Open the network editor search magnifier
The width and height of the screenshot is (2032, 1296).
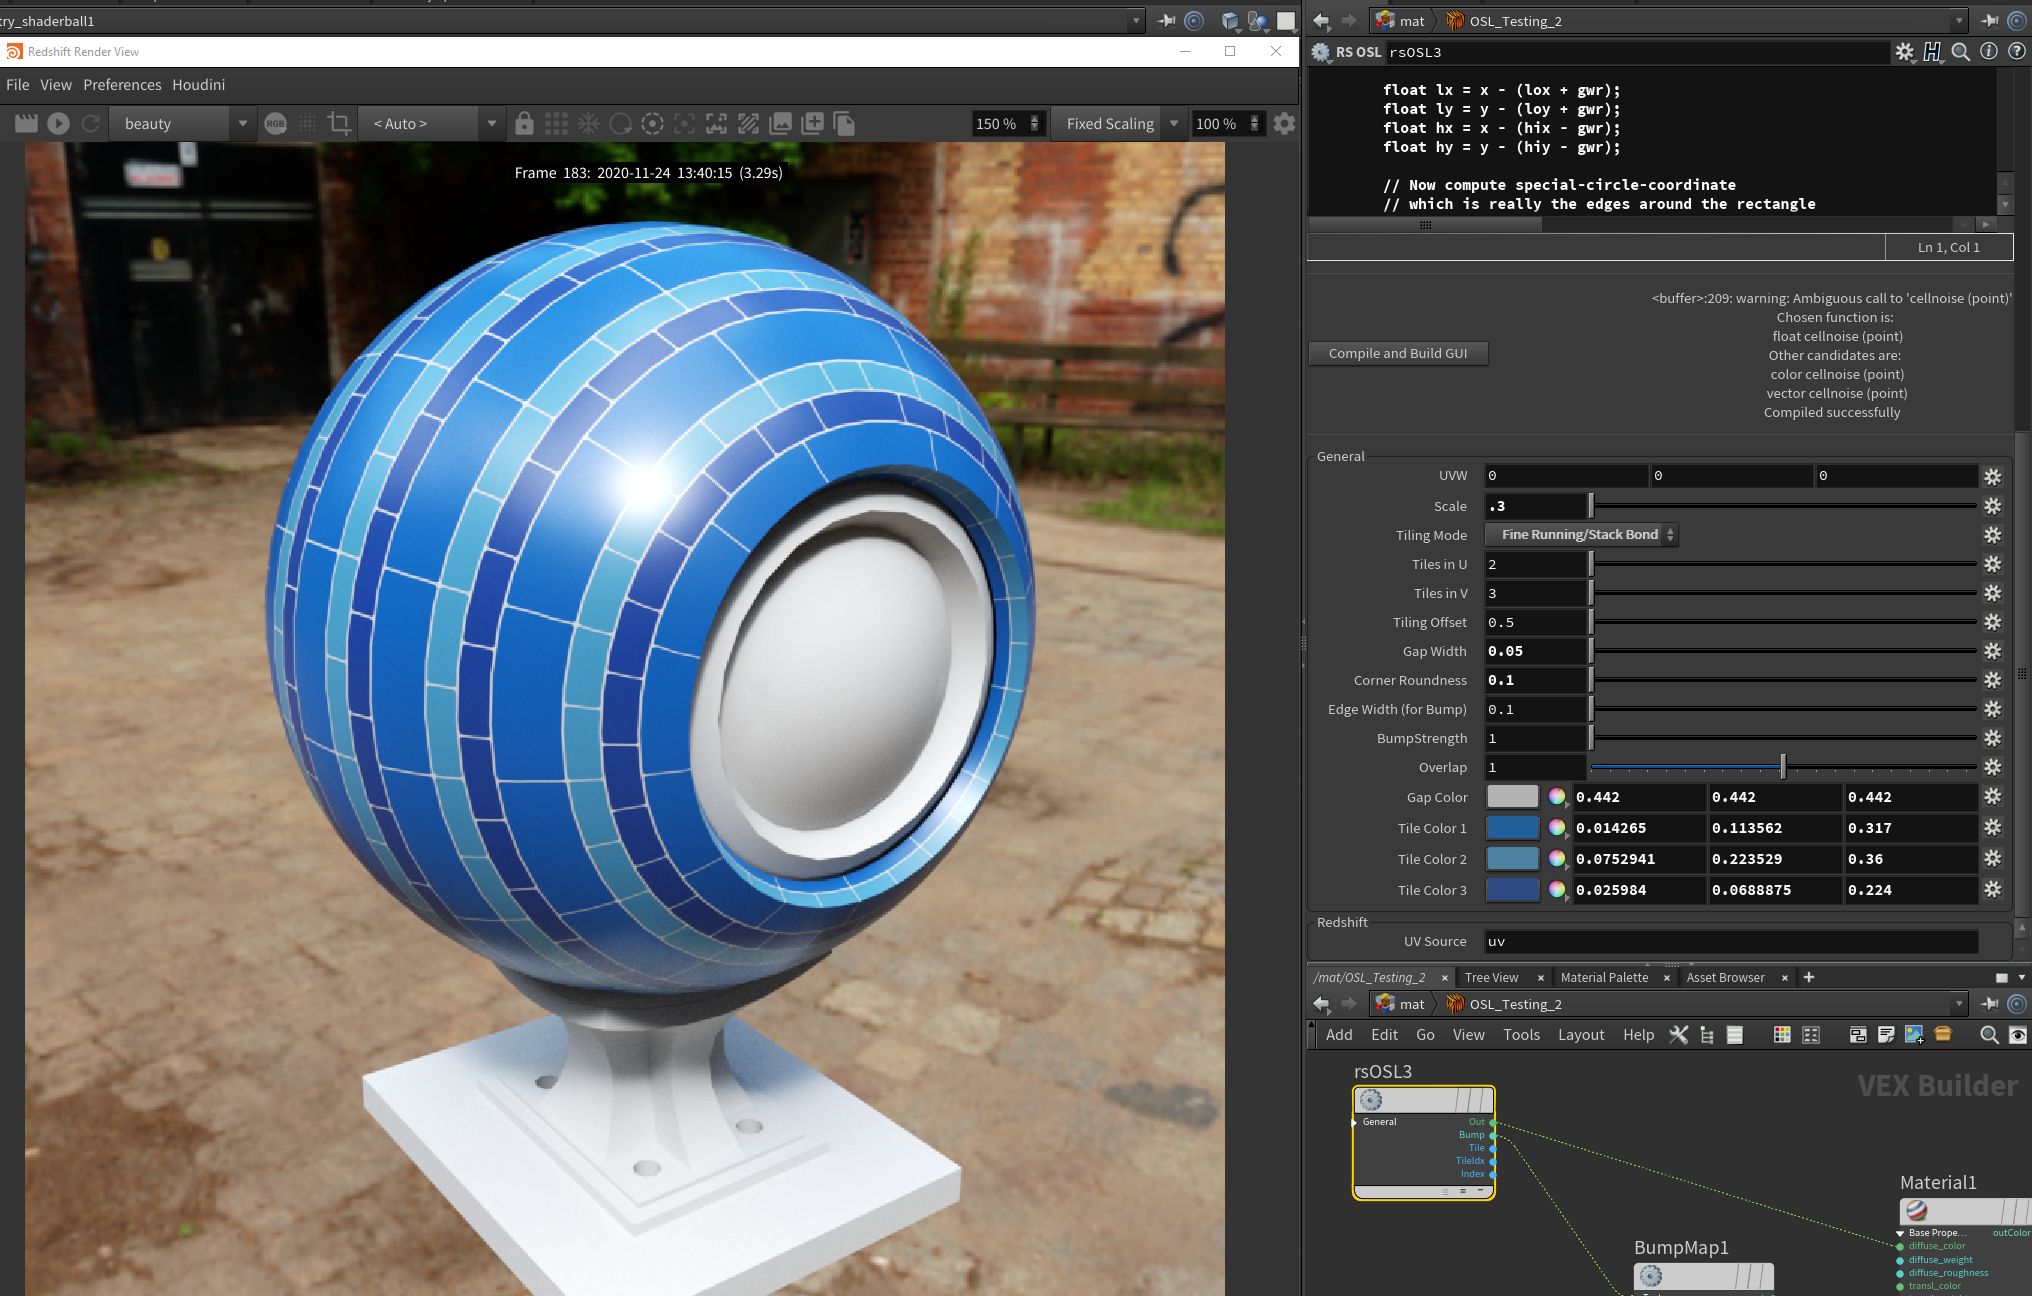point(1989,1035)
